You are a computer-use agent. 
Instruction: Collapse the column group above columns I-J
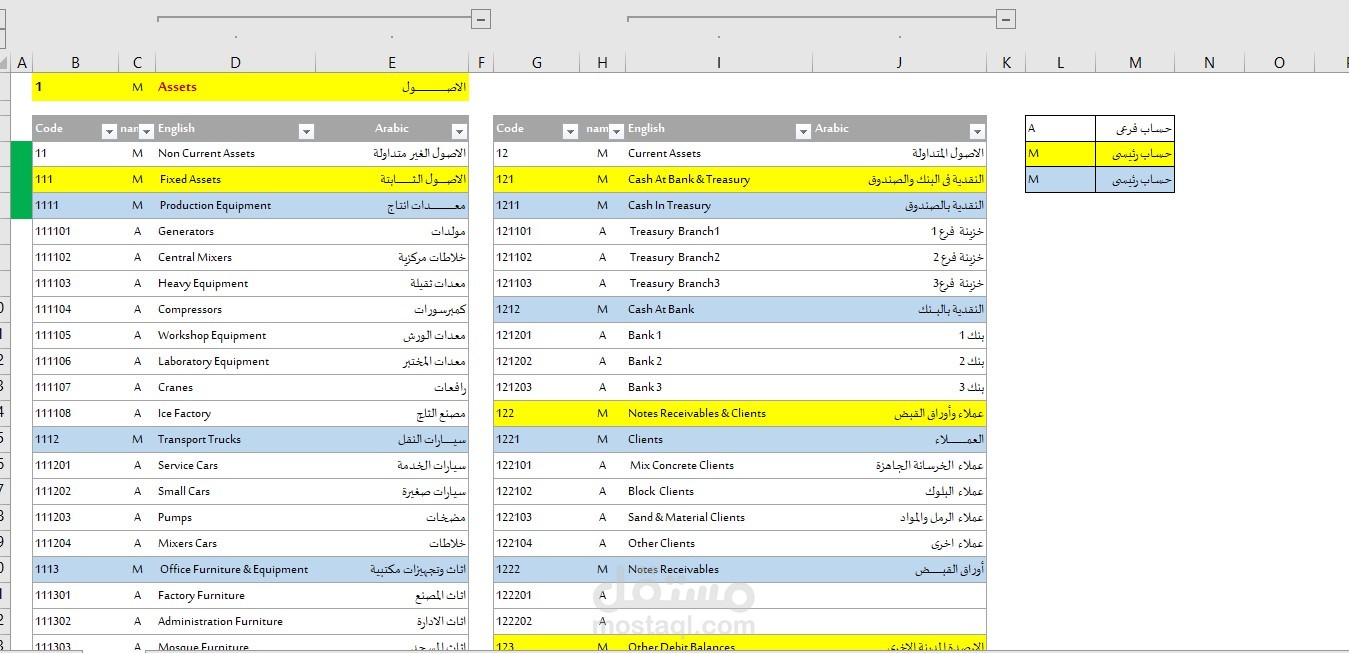tap(1006, 19)
